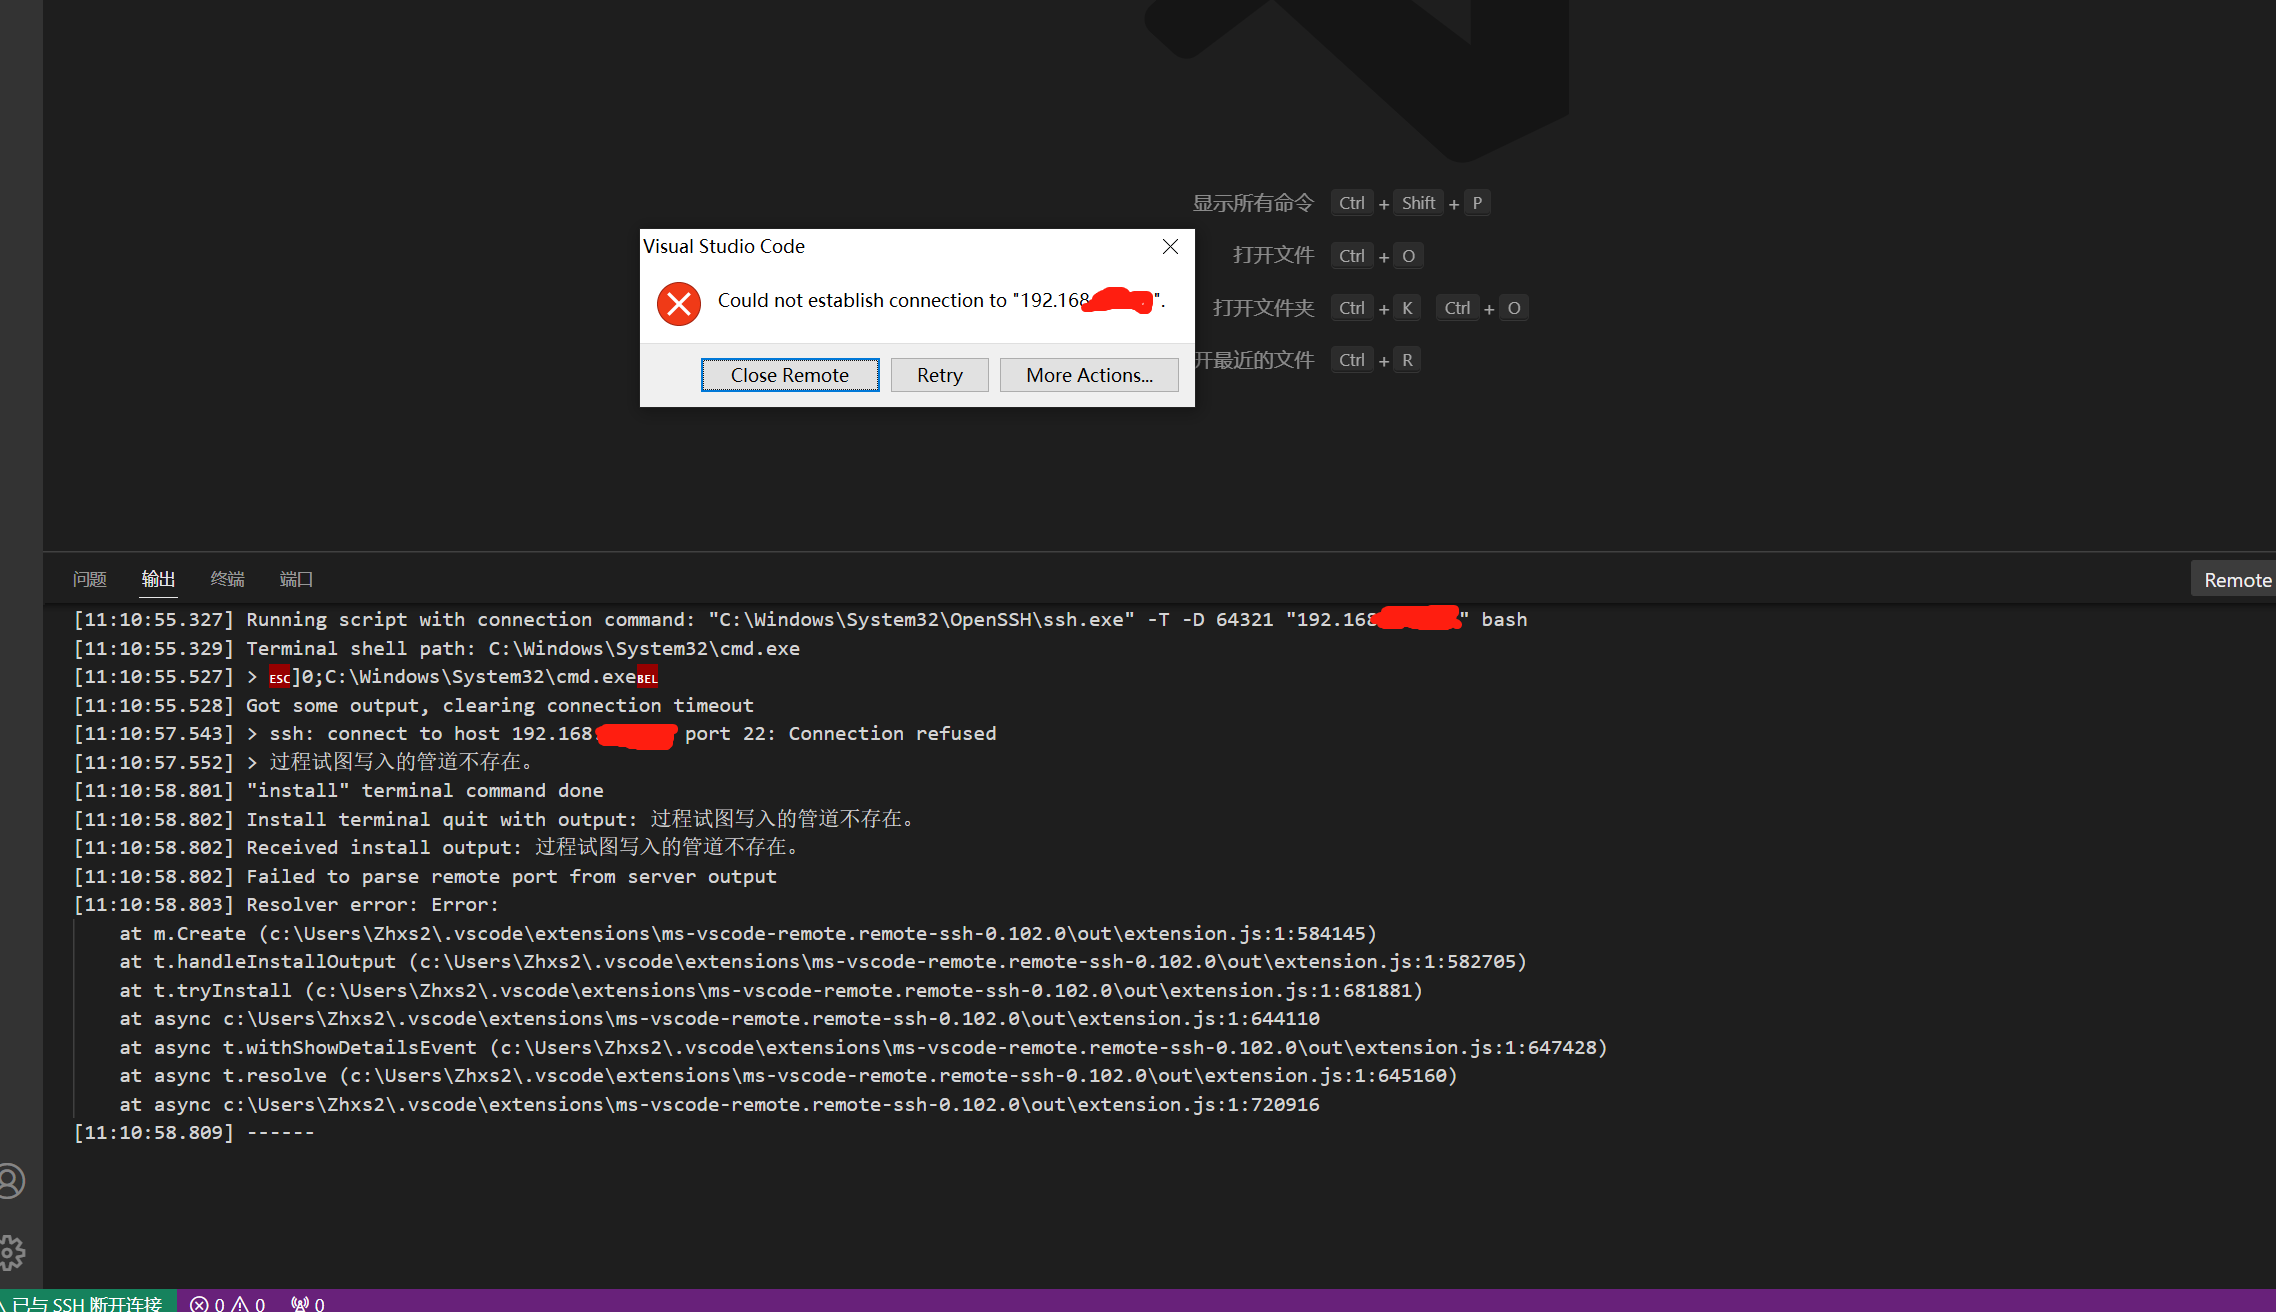Open the 终端 panel tab

click(227, 579)
